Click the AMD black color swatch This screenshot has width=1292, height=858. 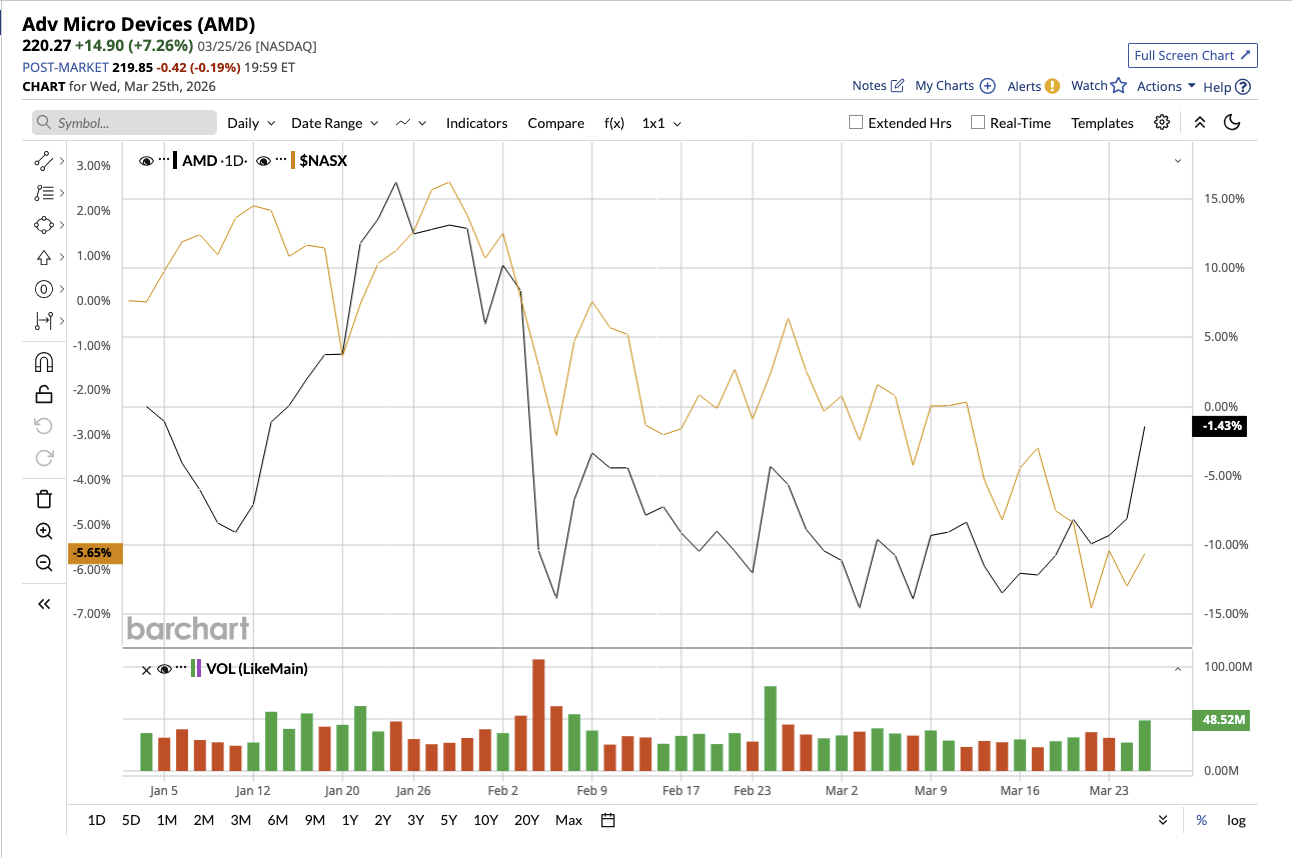pos(176,159)
